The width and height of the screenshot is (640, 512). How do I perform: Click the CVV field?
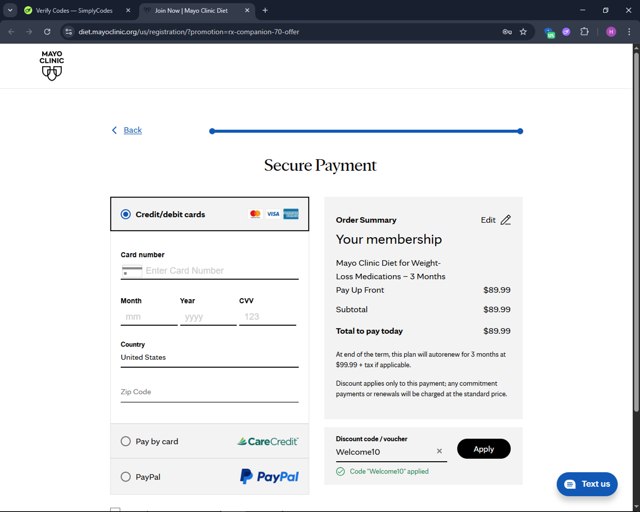point(267,317)
